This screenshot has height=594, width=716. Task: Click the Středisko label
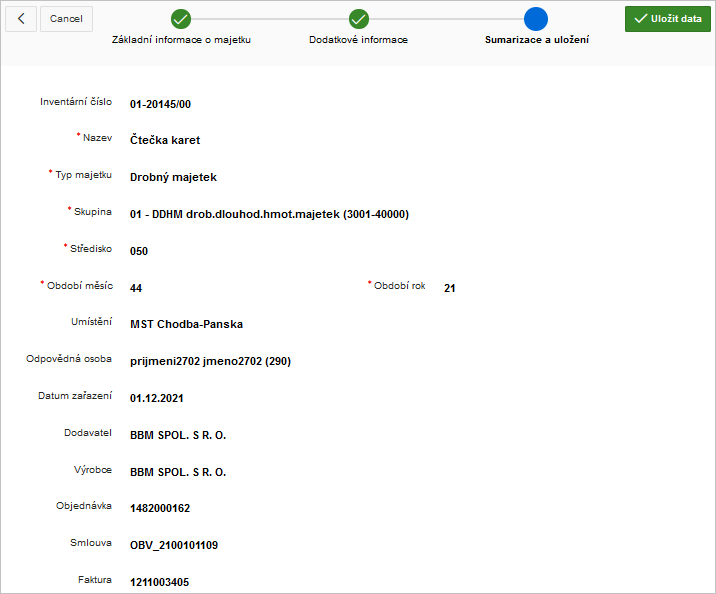click(x=91, y=249)
